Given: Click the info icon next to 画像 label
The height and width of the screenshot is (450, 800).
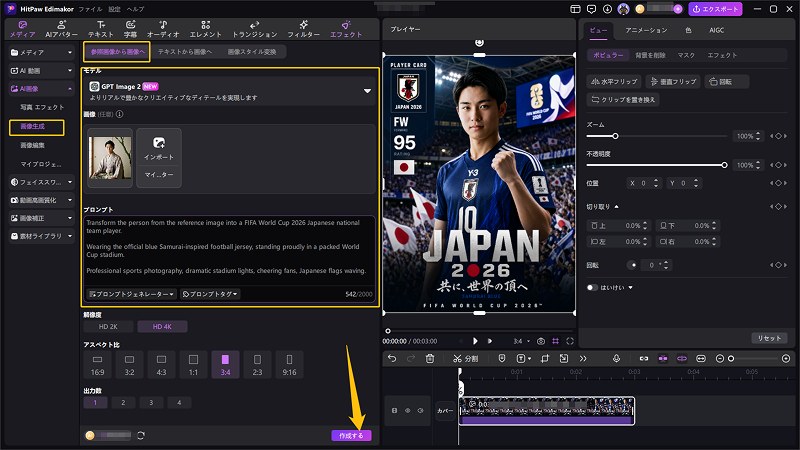Looking at the screenshot, I should click(x=119, y=114).
